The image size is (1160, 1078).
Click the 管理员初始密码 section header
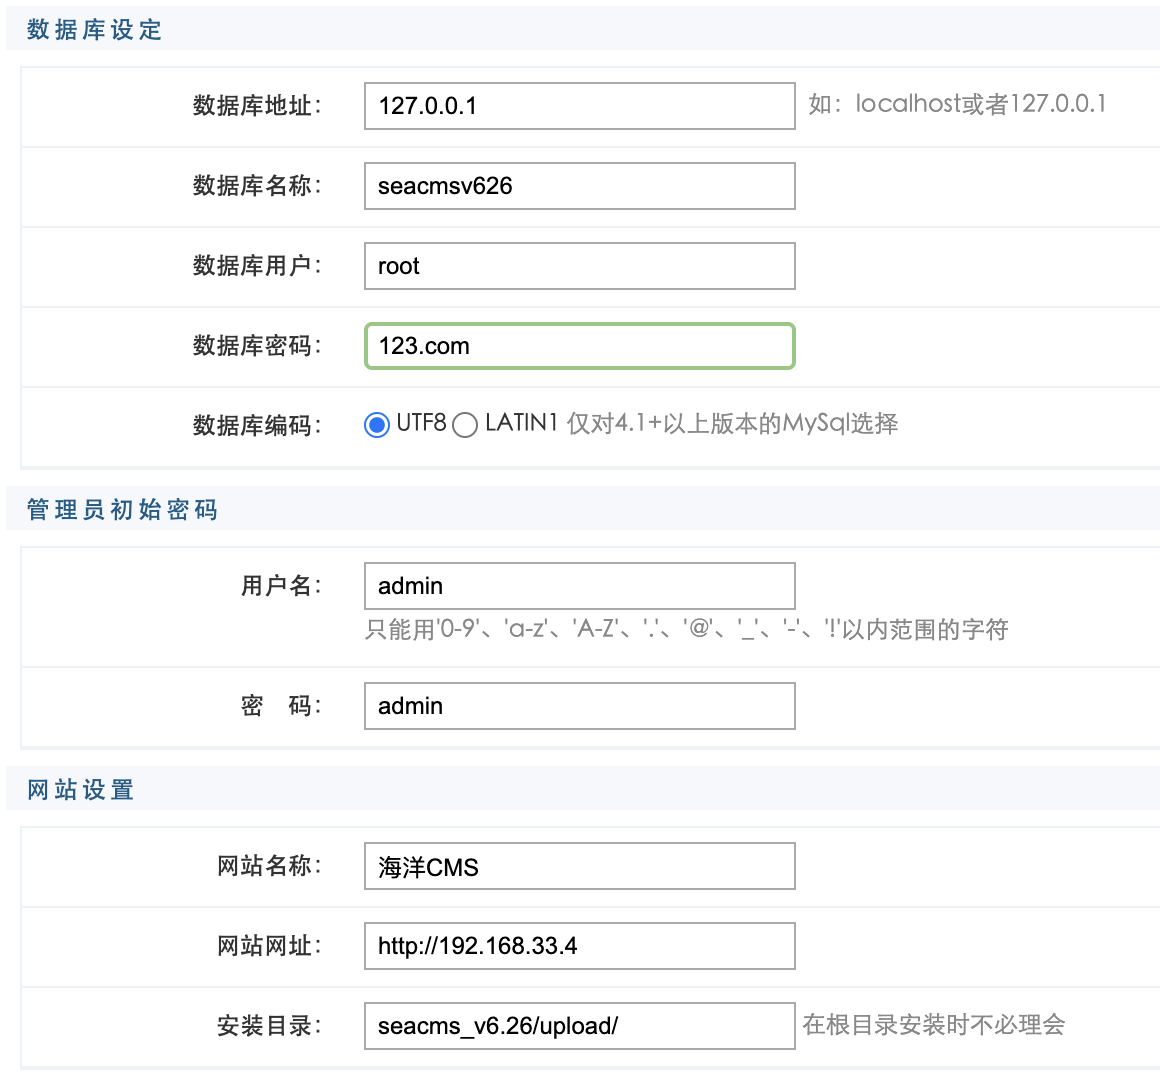click(x=122, y=510)
